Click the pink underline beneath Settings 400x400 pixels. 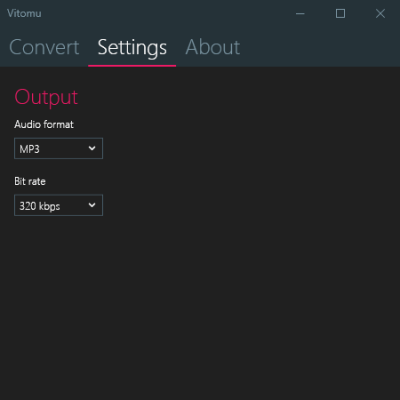coord(132,66)
